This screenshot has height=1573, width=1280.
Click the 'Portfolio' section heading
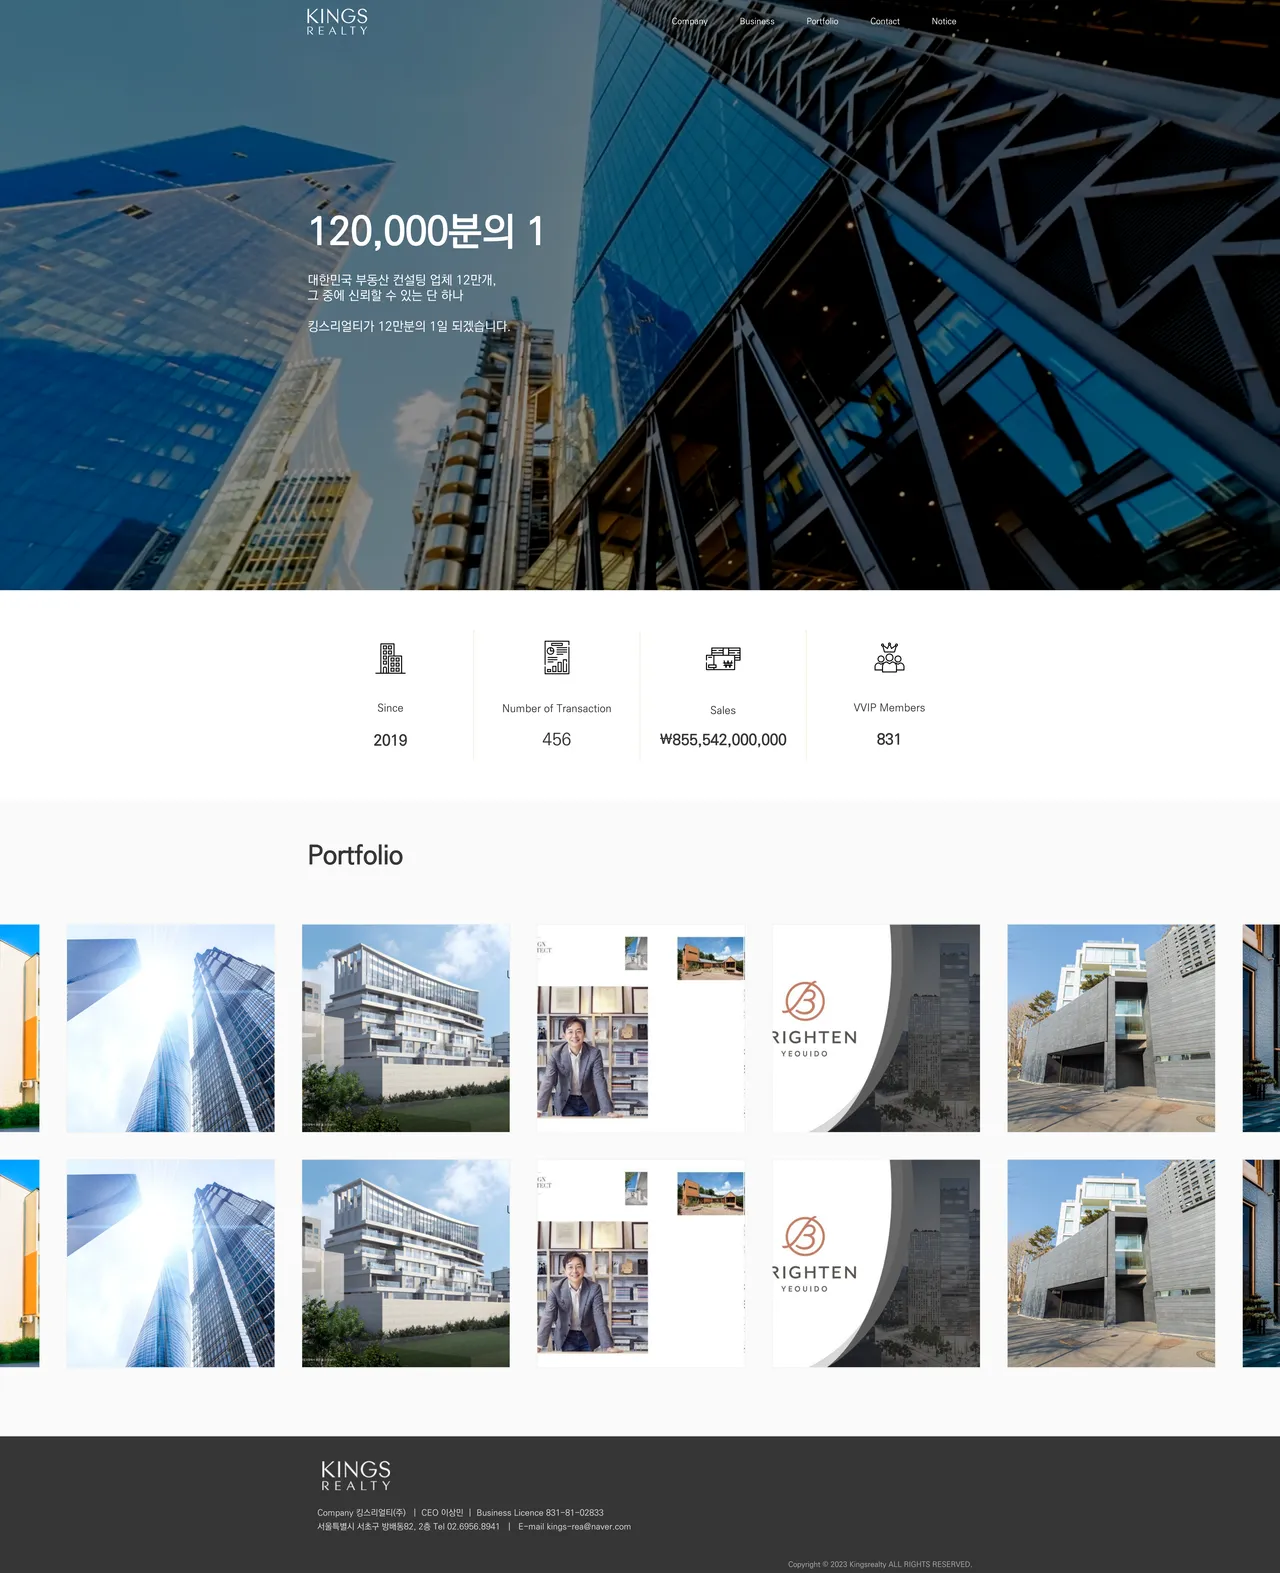tap(355, 855)
